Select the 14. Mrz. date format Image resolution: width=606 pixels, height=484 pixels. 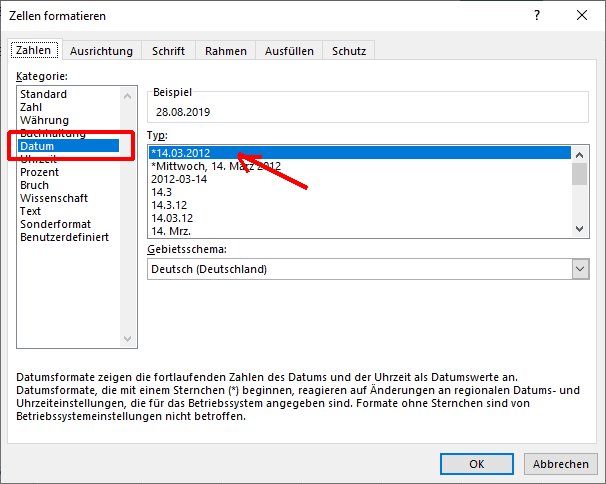(x=170, y=230)
